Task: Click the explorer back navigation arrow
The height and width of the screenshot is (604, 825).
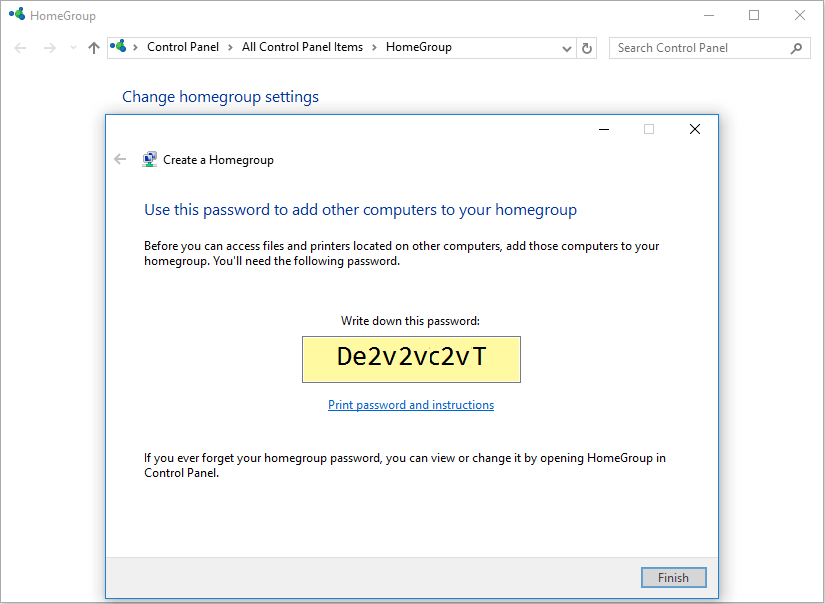Action: [20, 48]
